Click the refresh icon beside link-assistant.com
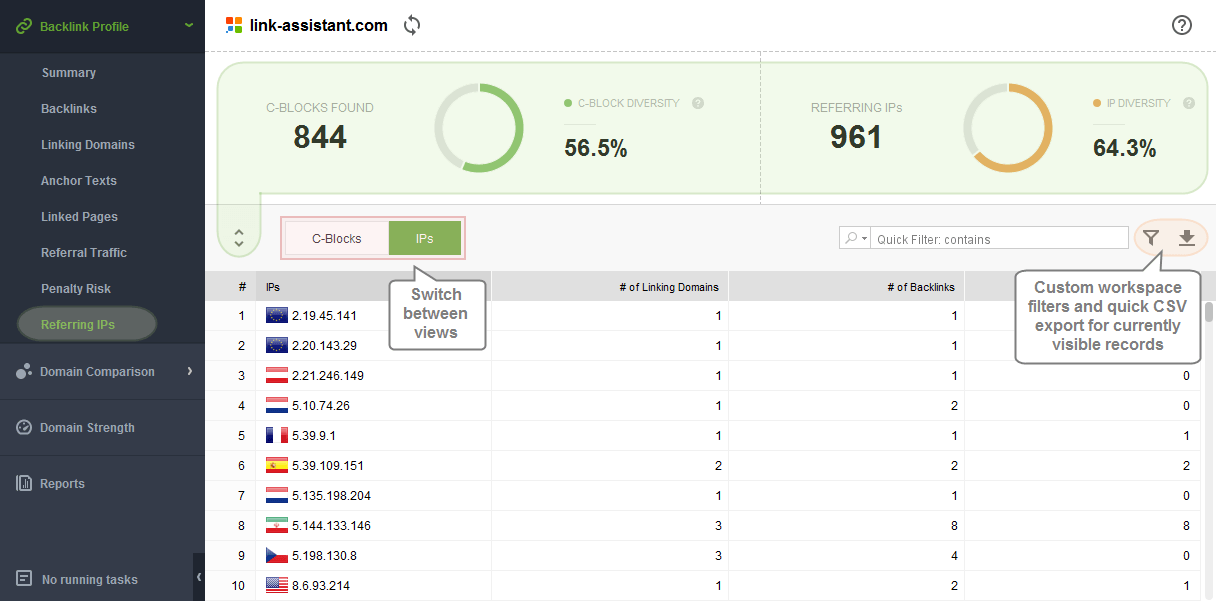 412,26
